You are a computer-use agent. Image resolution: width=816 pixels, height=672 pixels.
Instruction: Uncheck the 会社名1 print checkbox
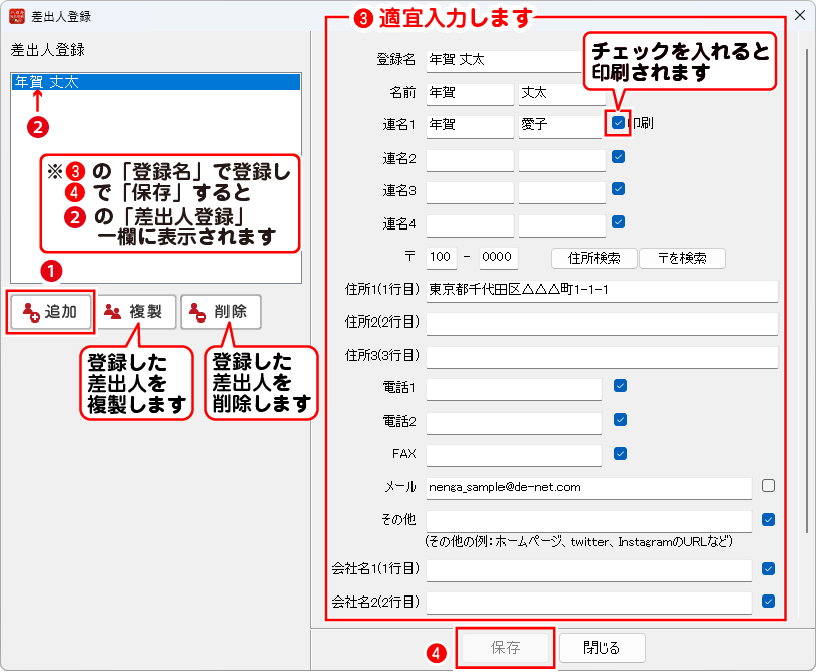[768, 568]
